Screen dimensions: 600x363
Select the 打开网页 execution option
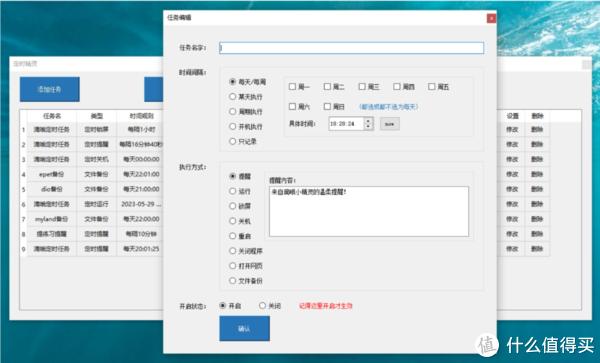[x=232, y=265]
